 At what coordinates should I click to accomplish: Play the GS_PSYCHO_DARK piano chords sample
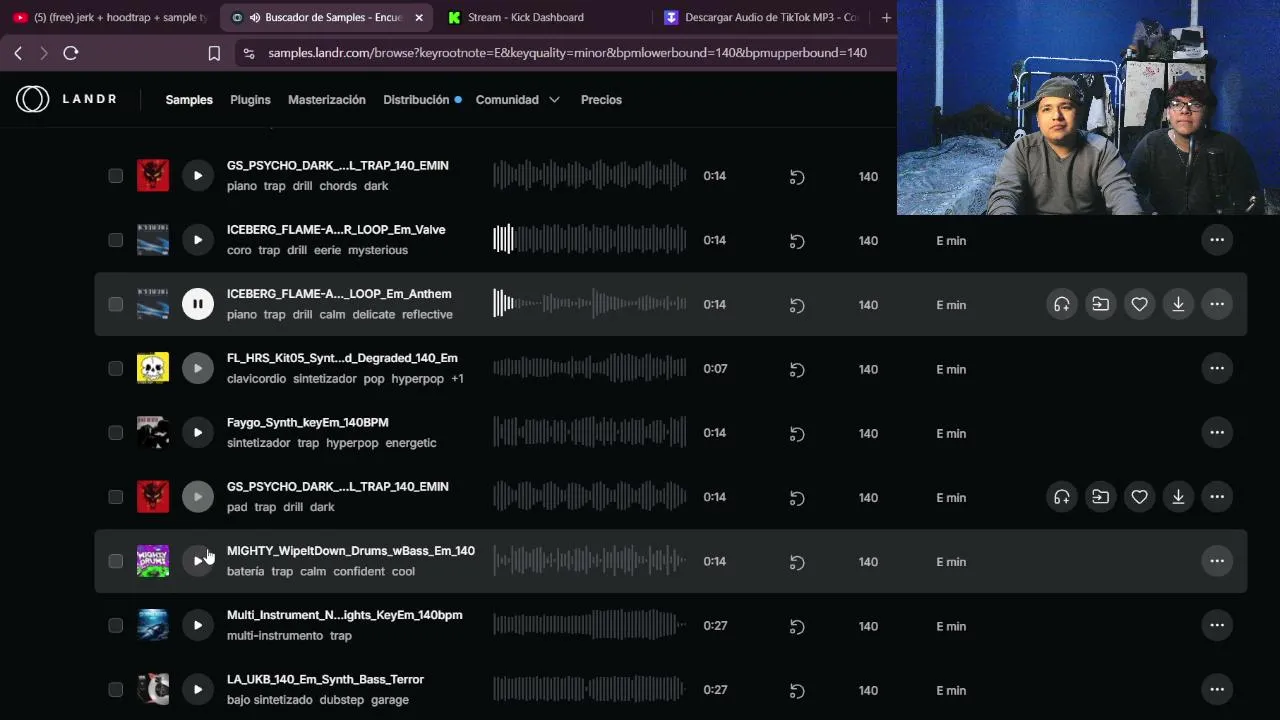click(x=198, y=176)
